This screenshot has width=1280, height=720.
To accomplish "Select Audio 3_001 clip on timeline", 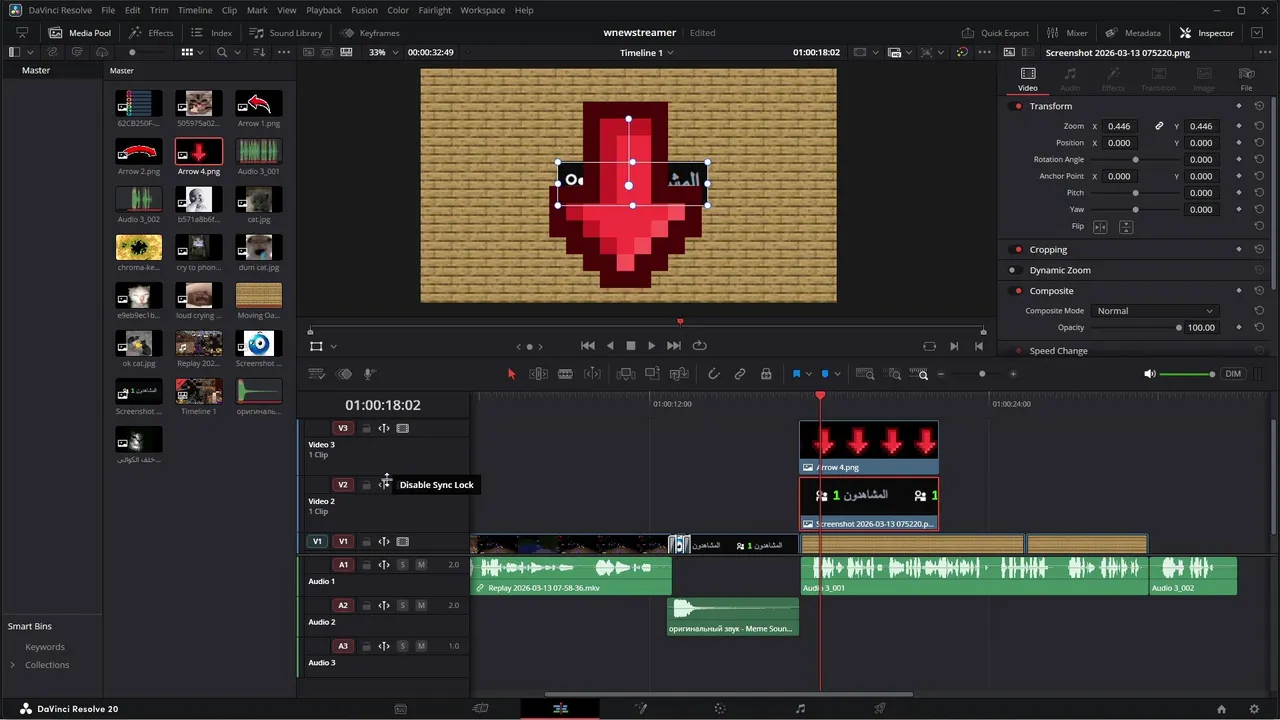I will 974,576.
